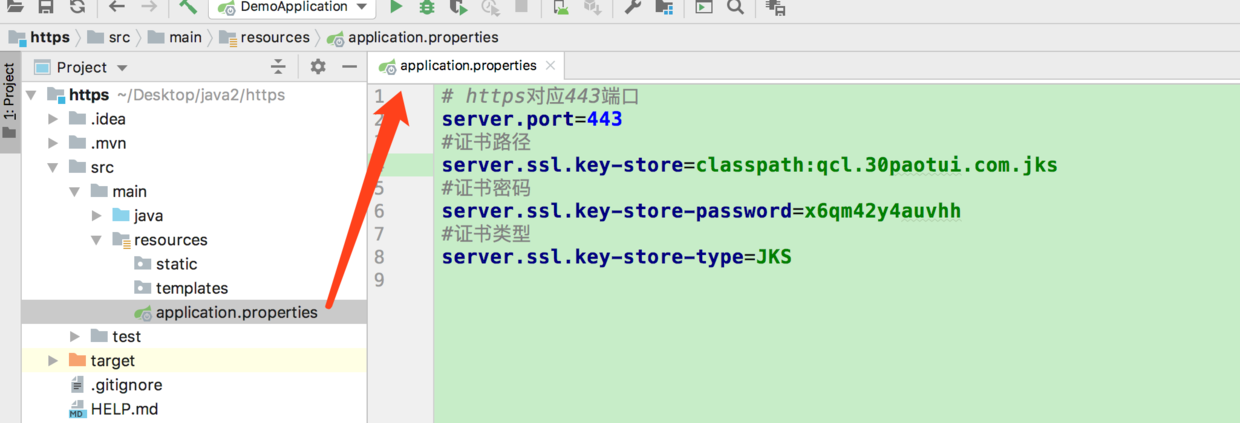Image resolution: width=1240 pixels, height=423 pixels.
Task: Click the server.port=443 line
Action: click(x=532, y=119)
